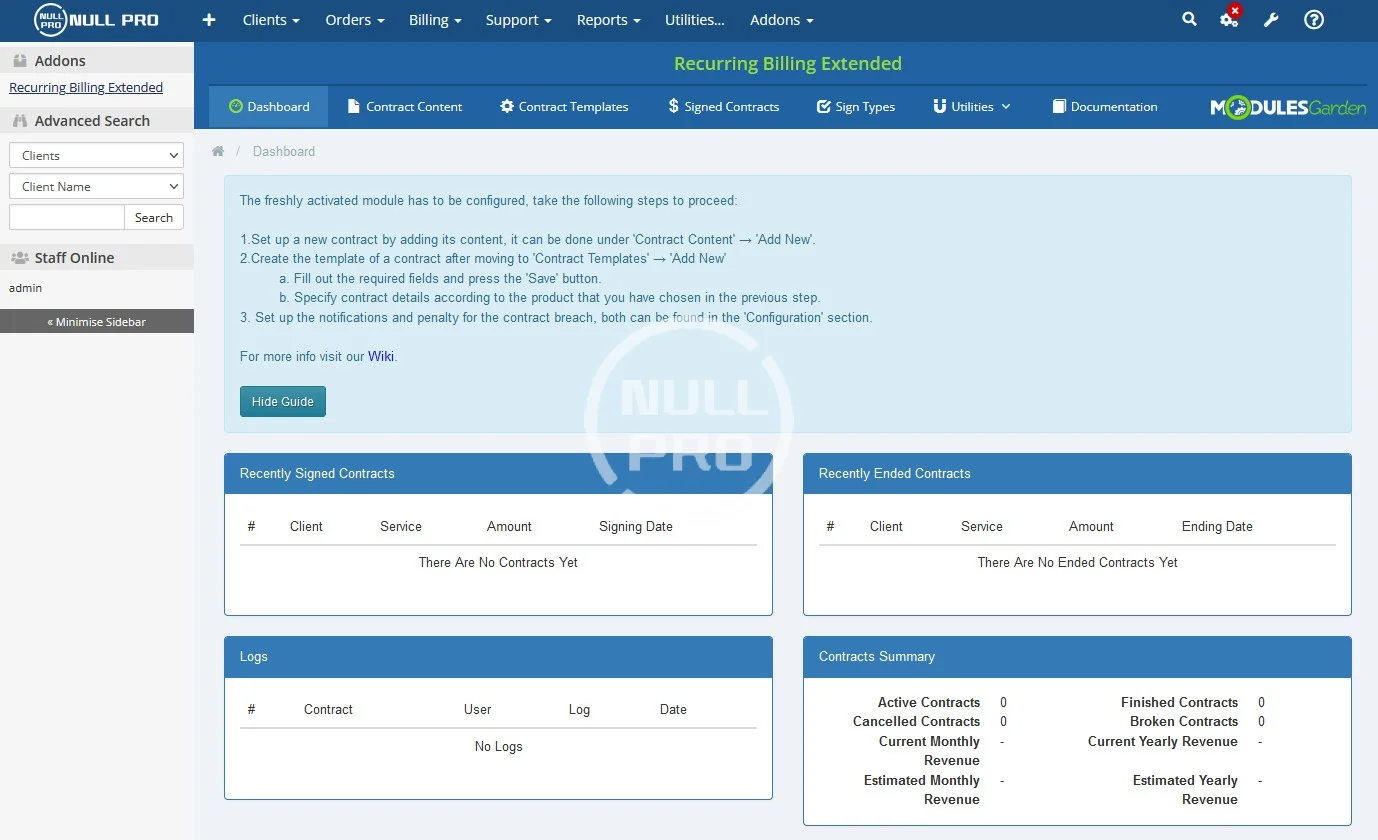This screenshot has height=840, width=1378.
Task: Open the Sign Types tab
Action: click(856, 107)
